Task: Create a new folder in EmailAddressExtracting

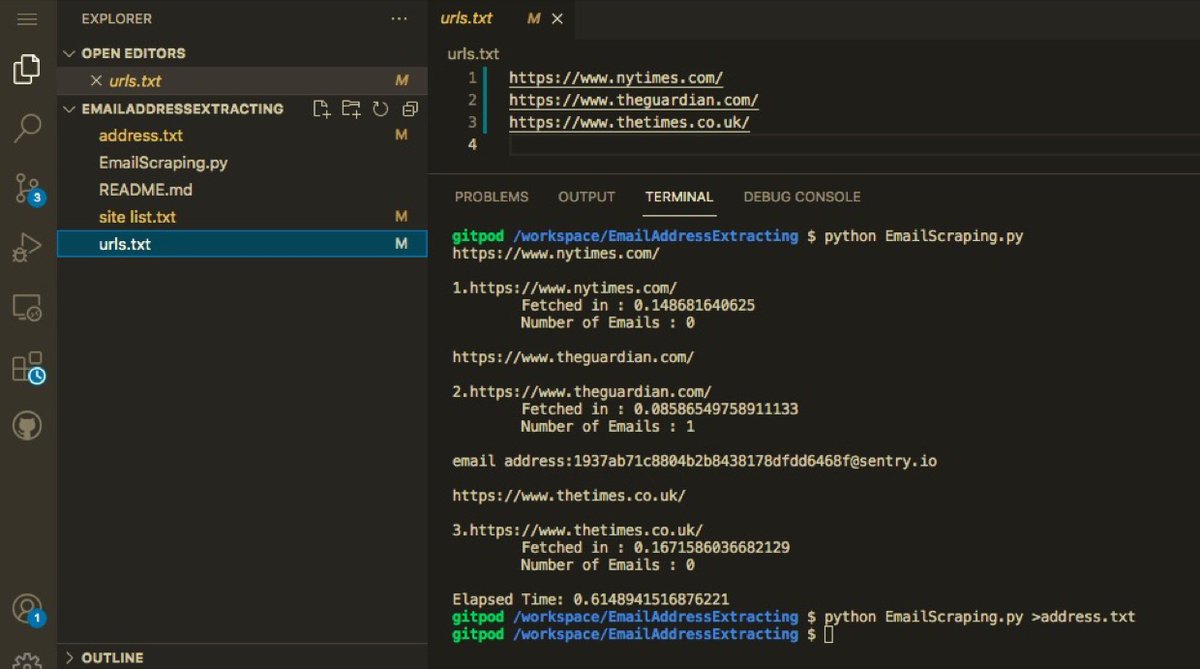Action: pyautogui.click(x=351, y=109)
